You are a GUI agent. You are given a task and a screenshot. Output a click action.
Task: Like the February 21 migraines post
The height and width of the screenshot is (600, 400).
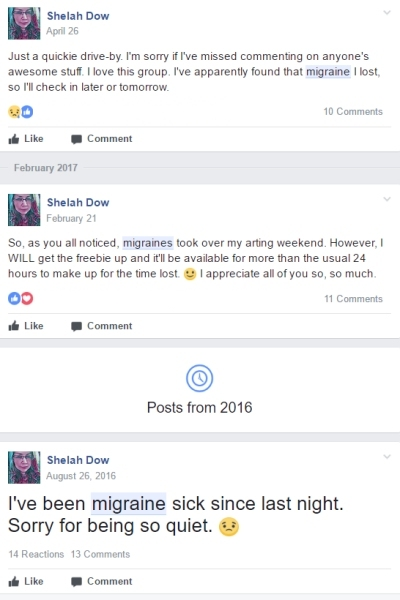pyautogui.click(x=26, y=326)
